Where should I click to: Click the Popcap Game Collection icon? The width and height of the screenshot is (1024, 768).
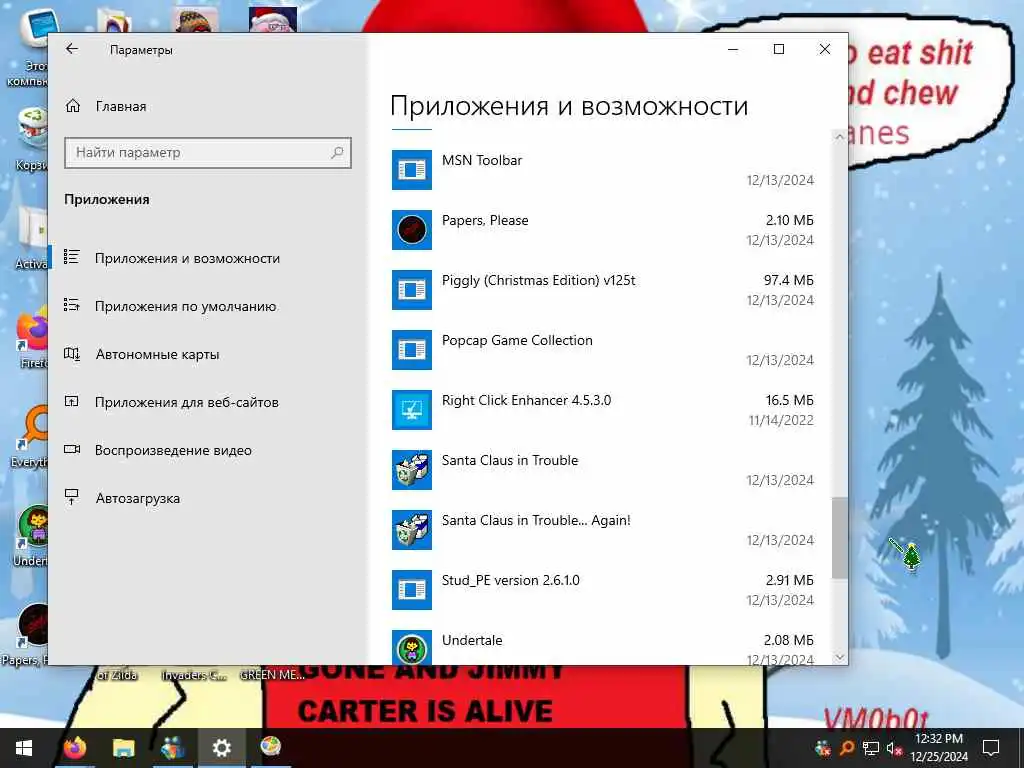tap(411, 350)
